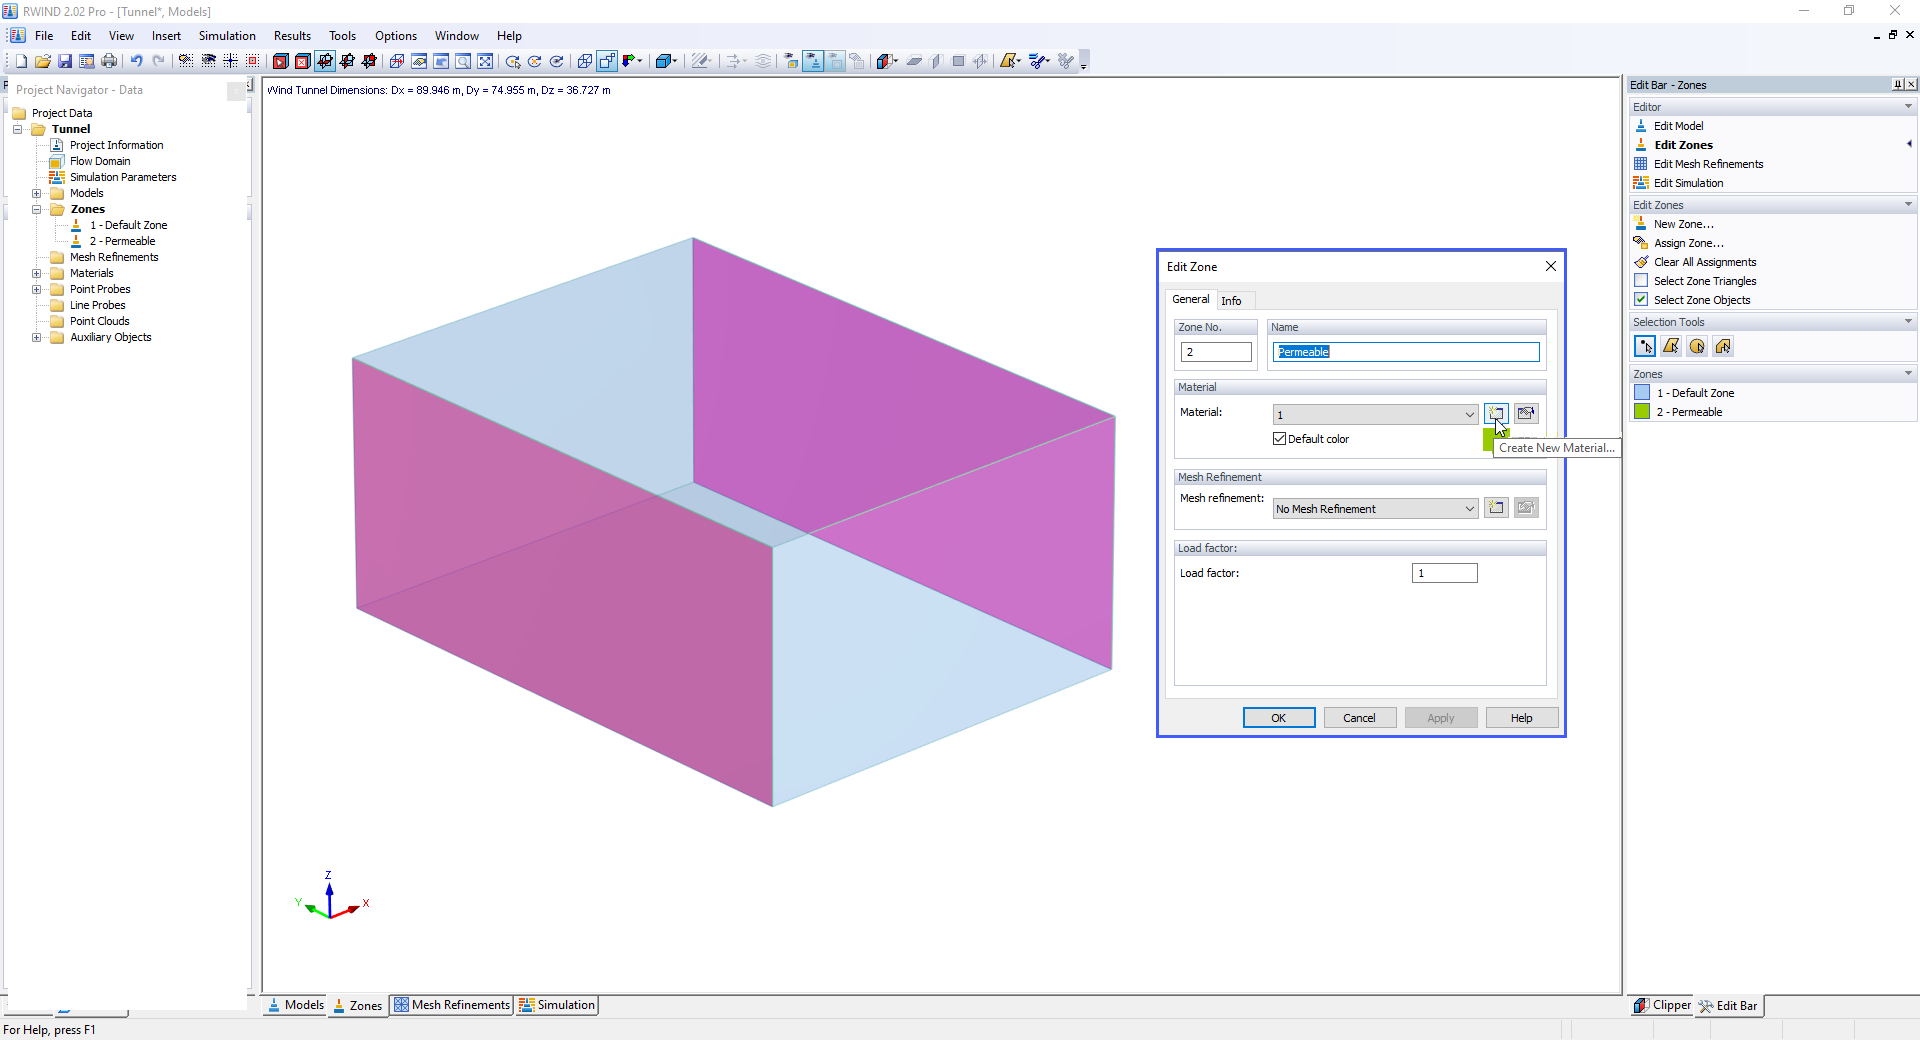The image size is (1920, 1040).
Task: Click the Zone No. input field
Action: tap(1216, 352)
